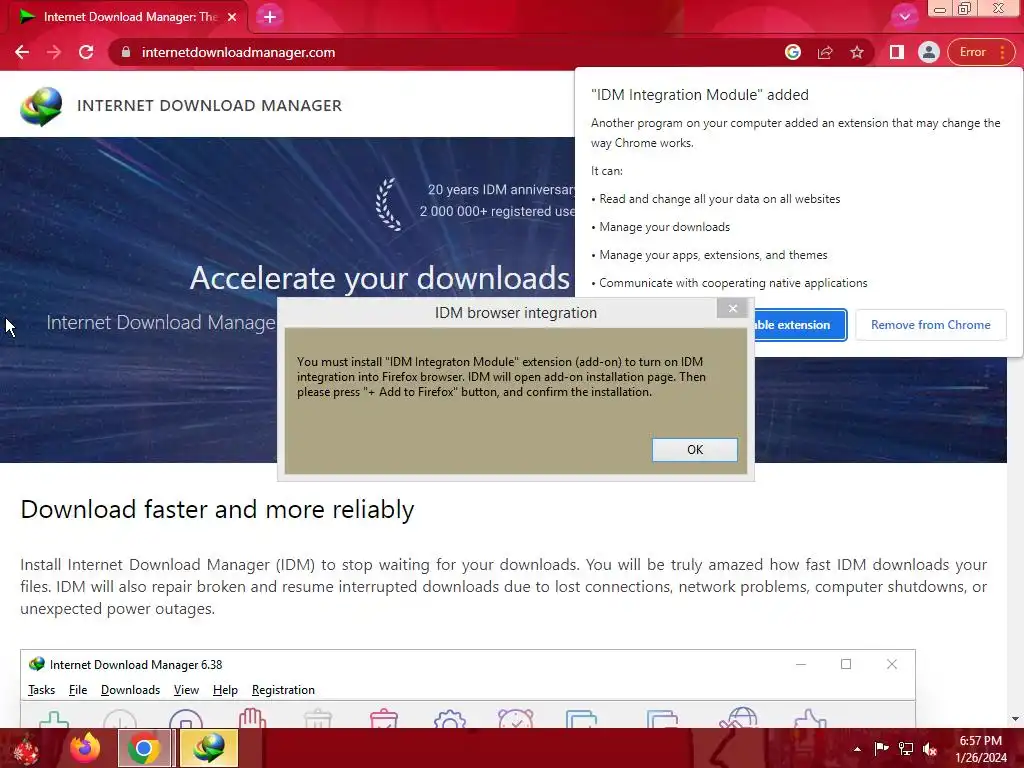This screenshot has height=768, width=1024.
Task: Click the address bar URL field
Action: pos(238,52)
